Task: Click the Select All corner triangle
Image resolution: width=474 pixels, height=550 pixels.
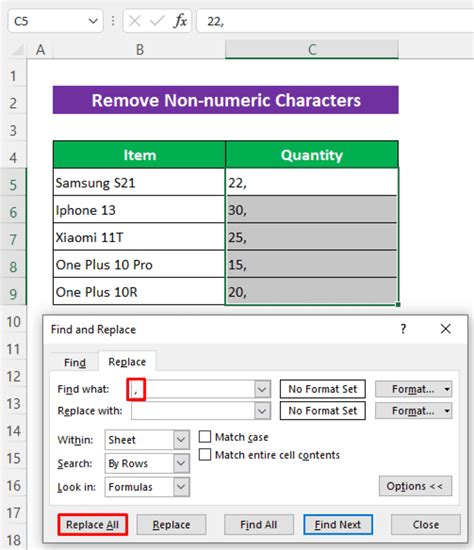Action: [x=18, y=50]
